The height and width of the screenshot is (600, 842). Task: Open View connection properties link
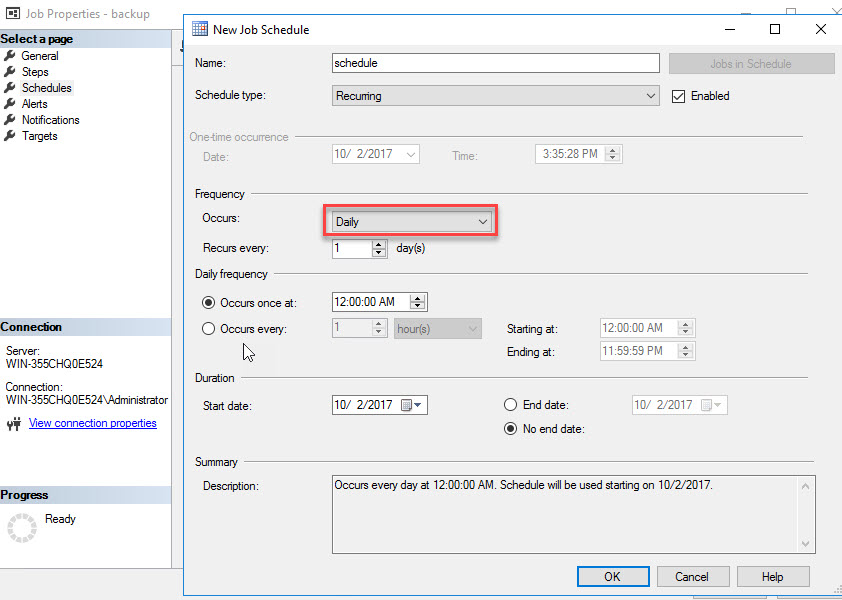[x=93, y=423]
